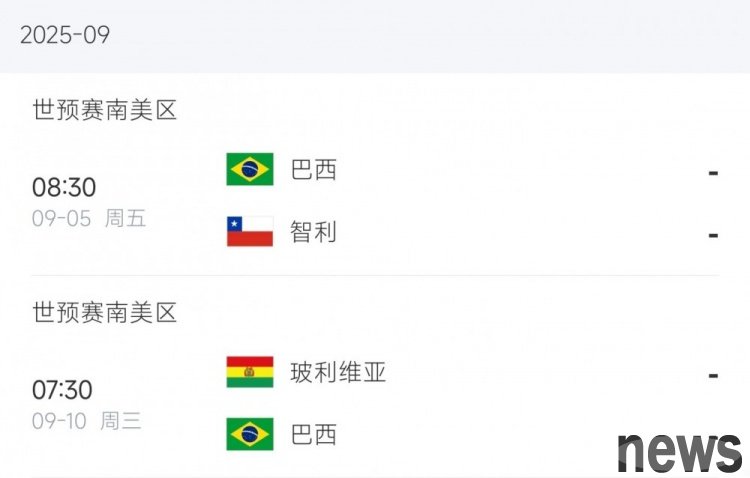Click the Bolivia score dash

(713, 376)
